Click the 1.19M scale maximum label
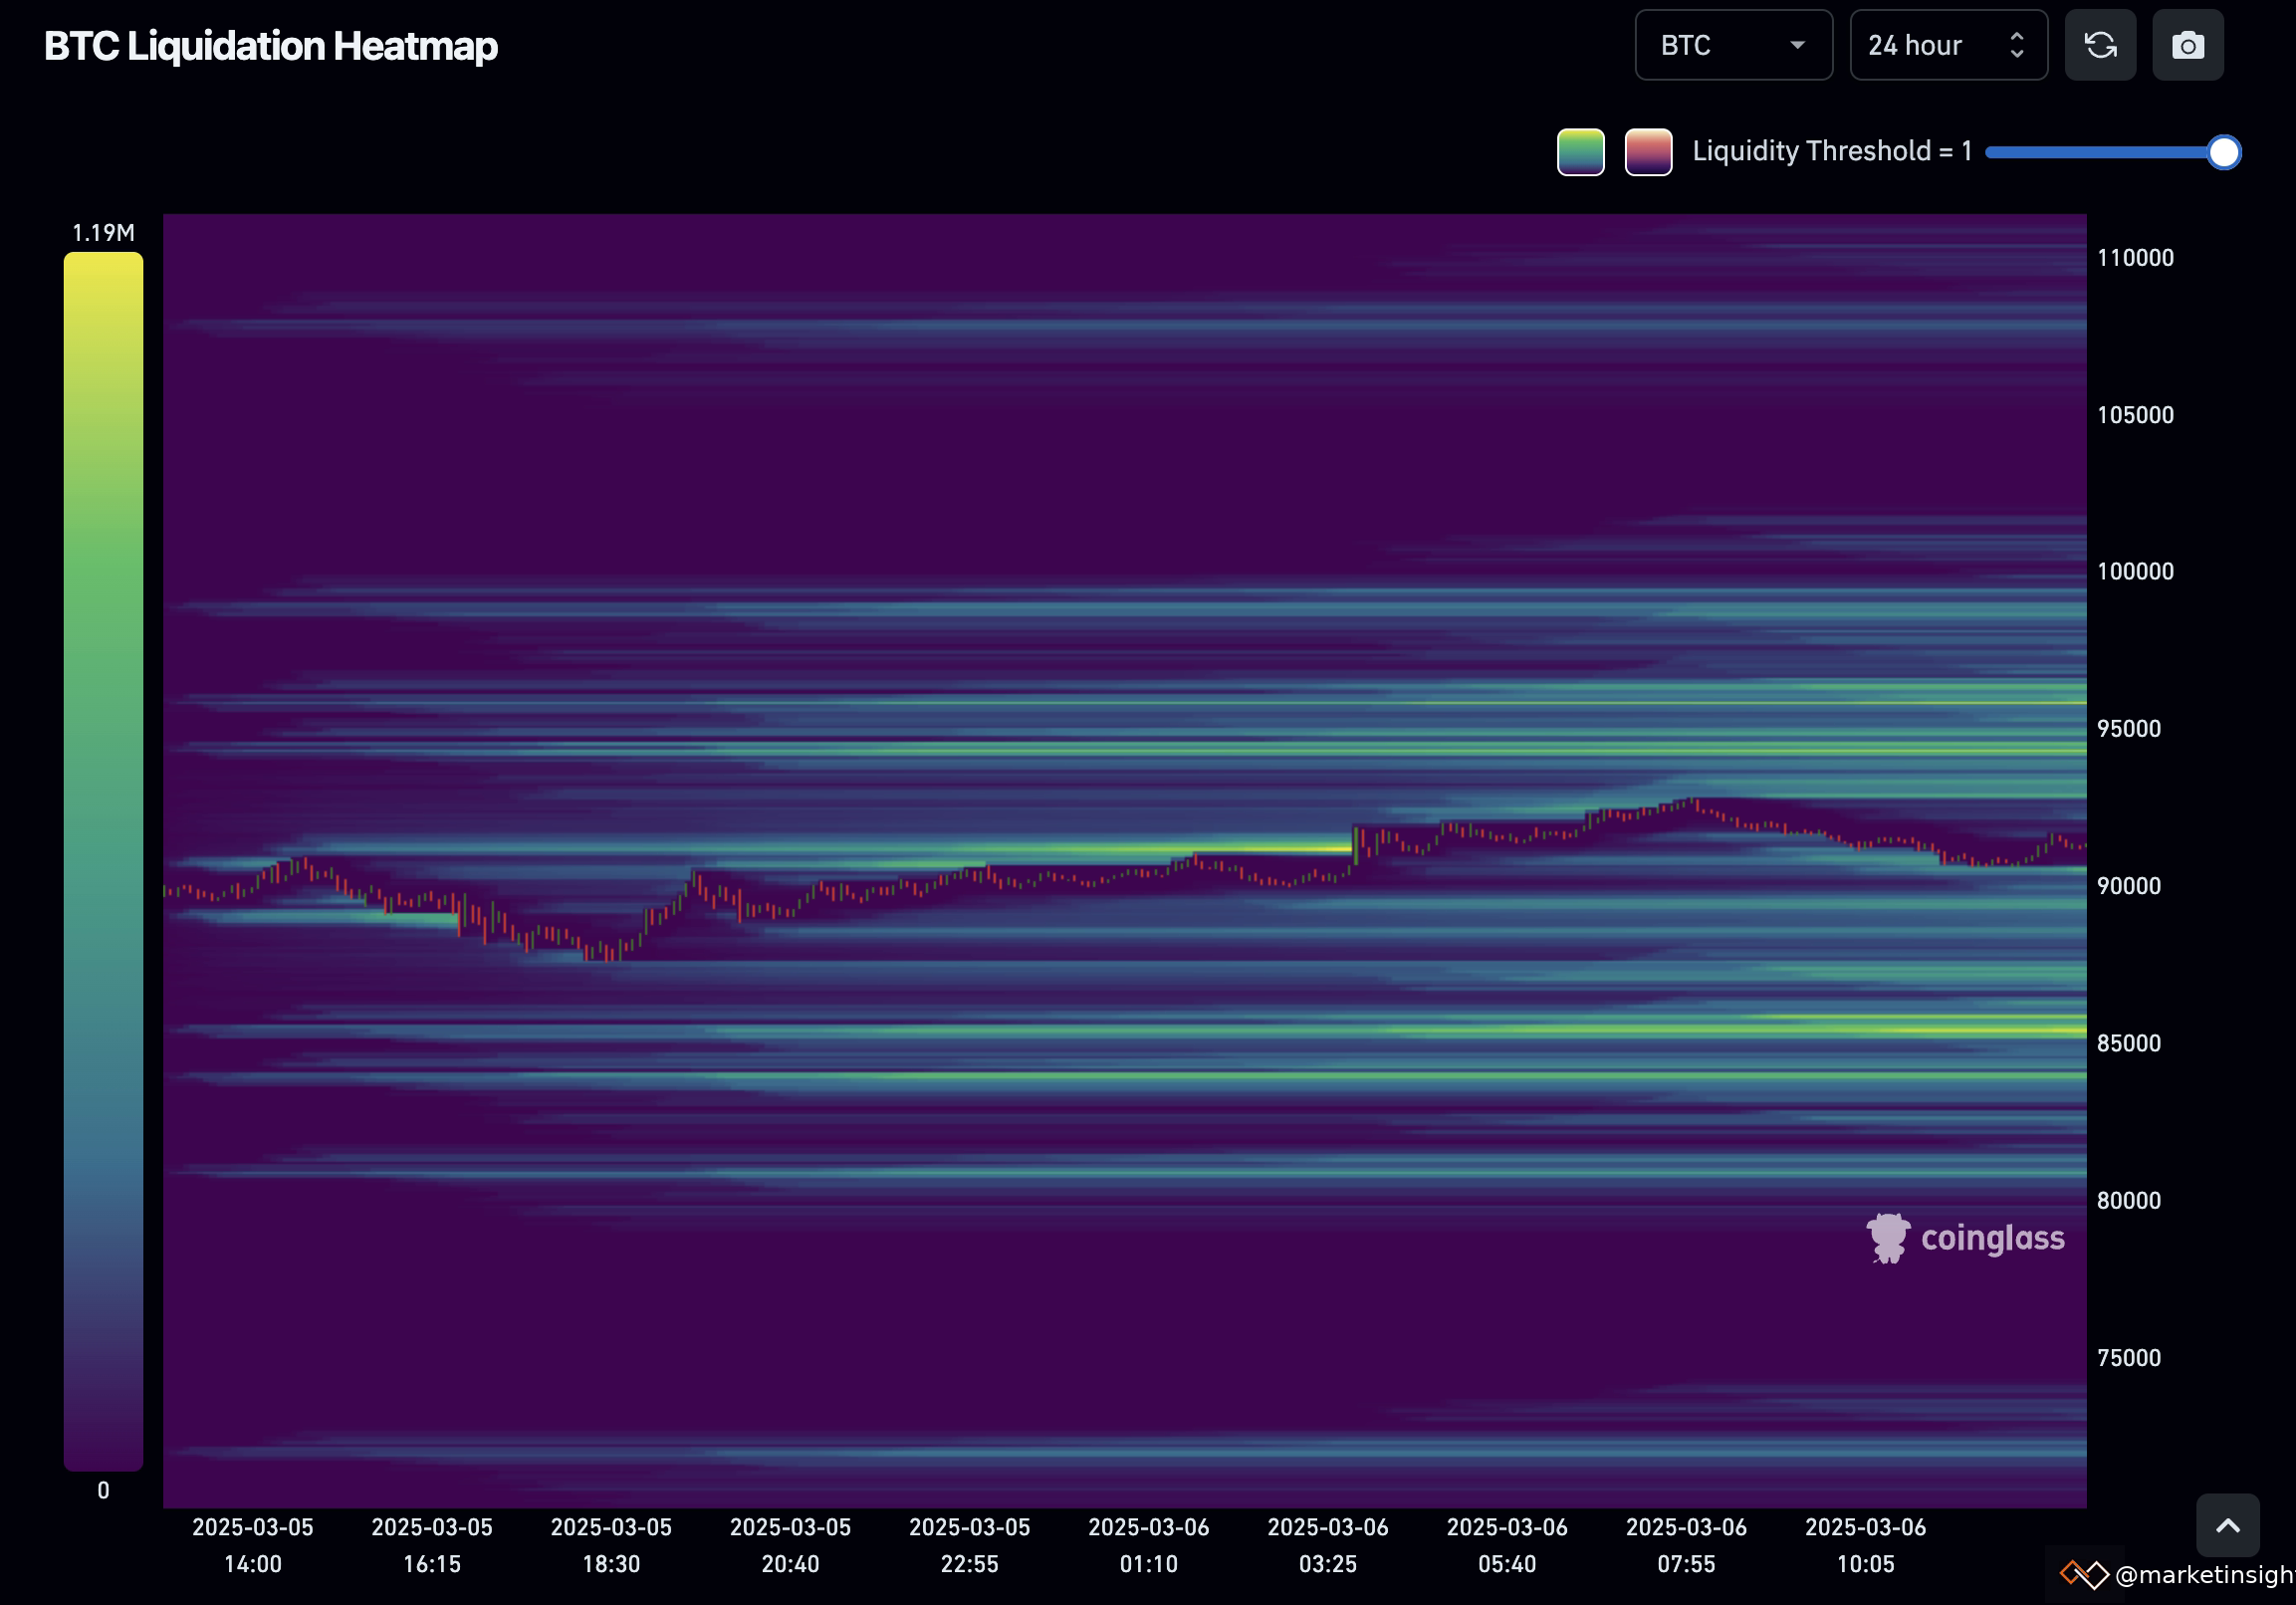This screenshot has width=2296, height=1605. click(103, 233)
